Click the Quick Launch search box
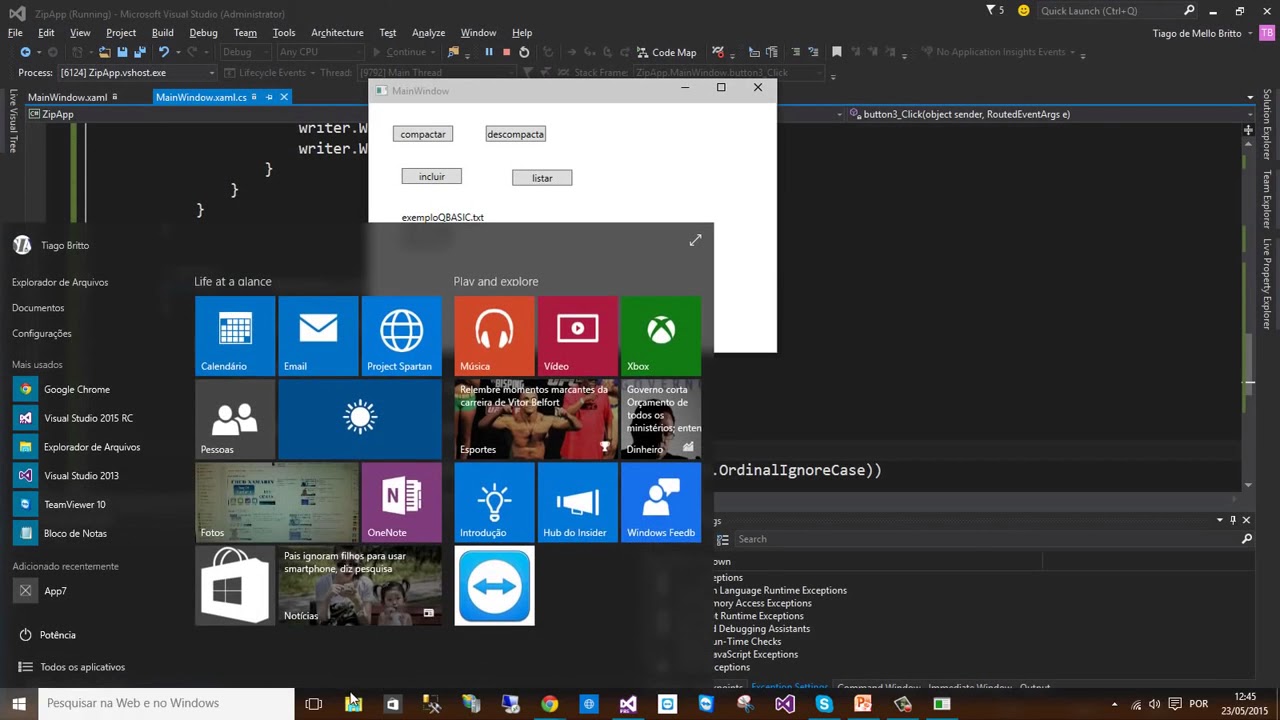Viewport: 1280px width, 720px height. click(1118, 11)
